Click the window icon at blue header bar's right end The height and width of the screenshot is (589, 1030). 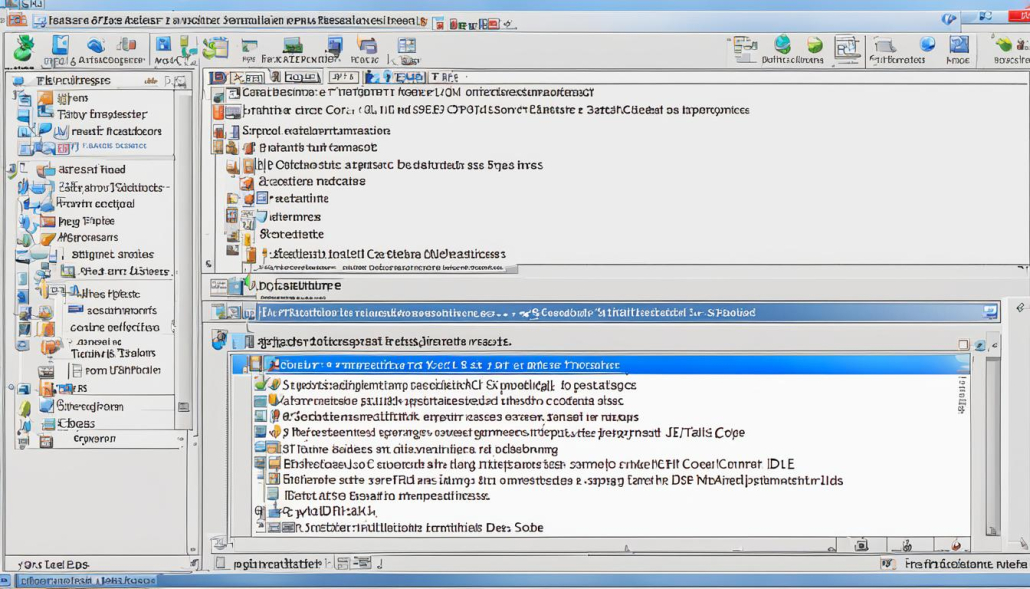(x=990, y=313)
